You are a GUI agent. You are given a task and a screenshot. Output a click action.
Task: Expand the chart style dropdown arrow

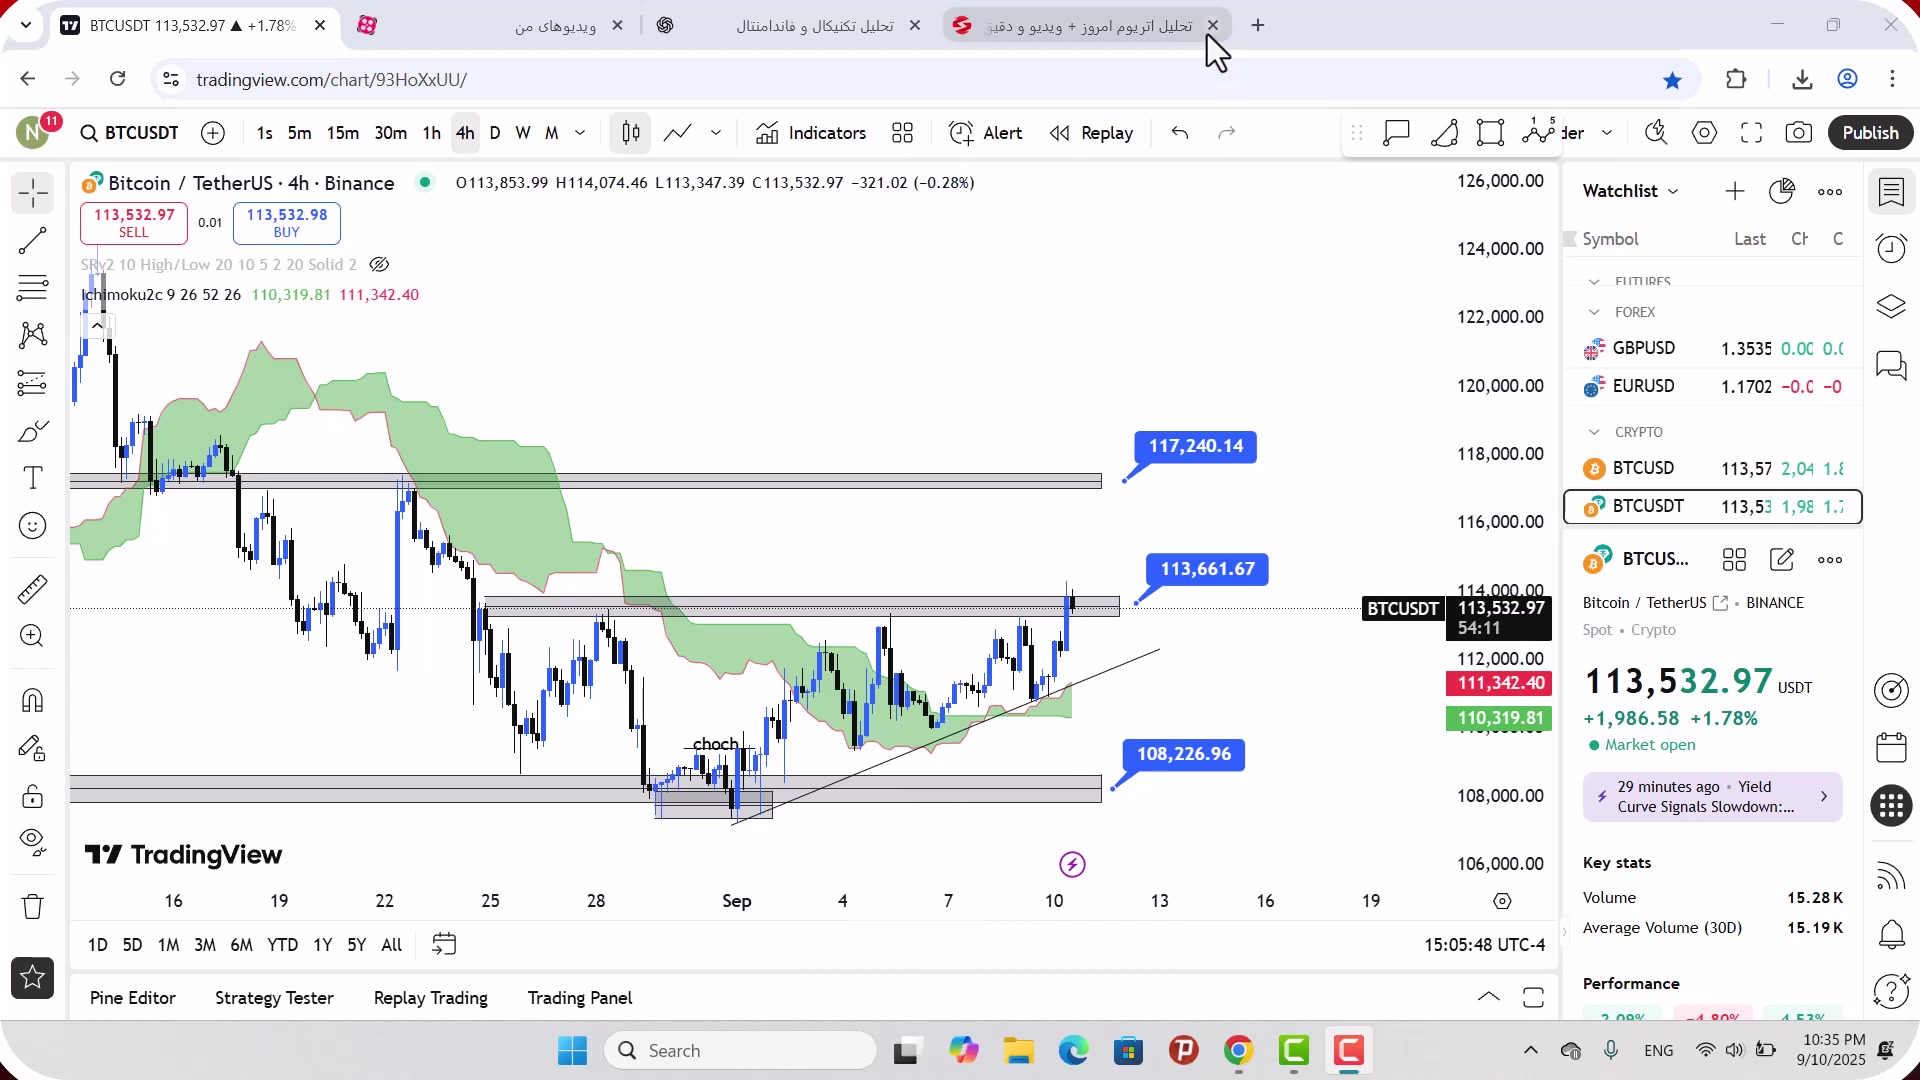tap(716, 133)
